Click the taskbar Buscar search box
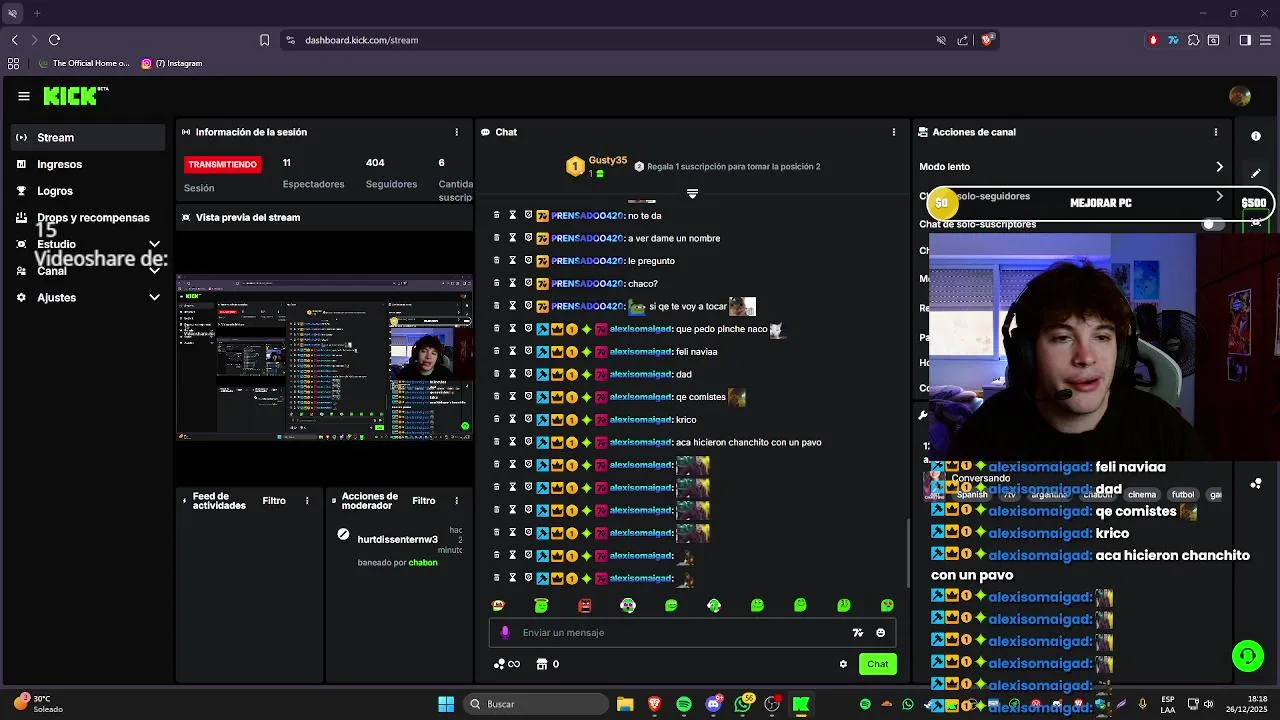The width and height of the screenshot is (1280, 720). click(x=534, y=704)
